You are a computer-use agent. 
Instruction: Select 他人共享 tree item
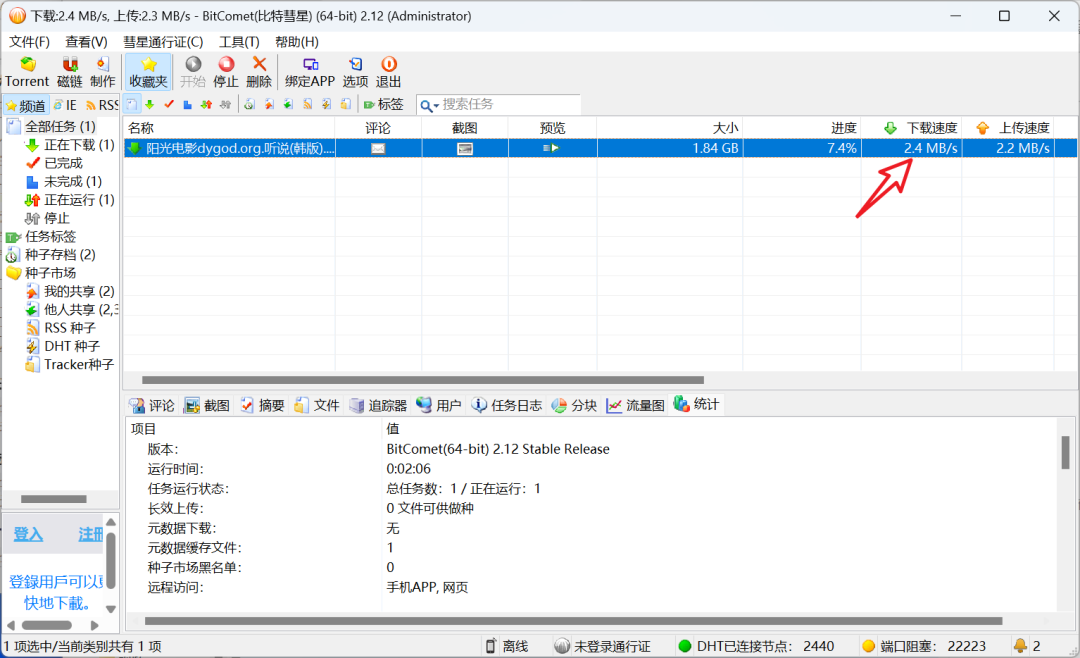click(x=81, y=310)
